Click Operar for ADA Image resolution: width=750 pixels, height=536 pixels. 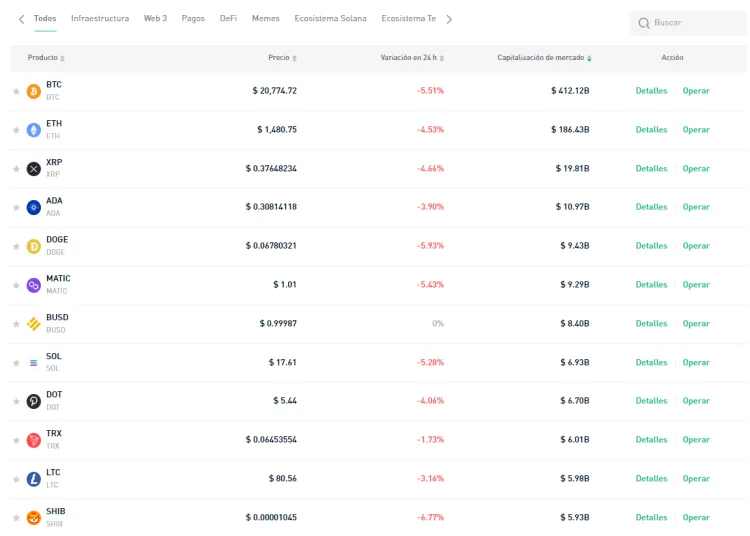696,207
